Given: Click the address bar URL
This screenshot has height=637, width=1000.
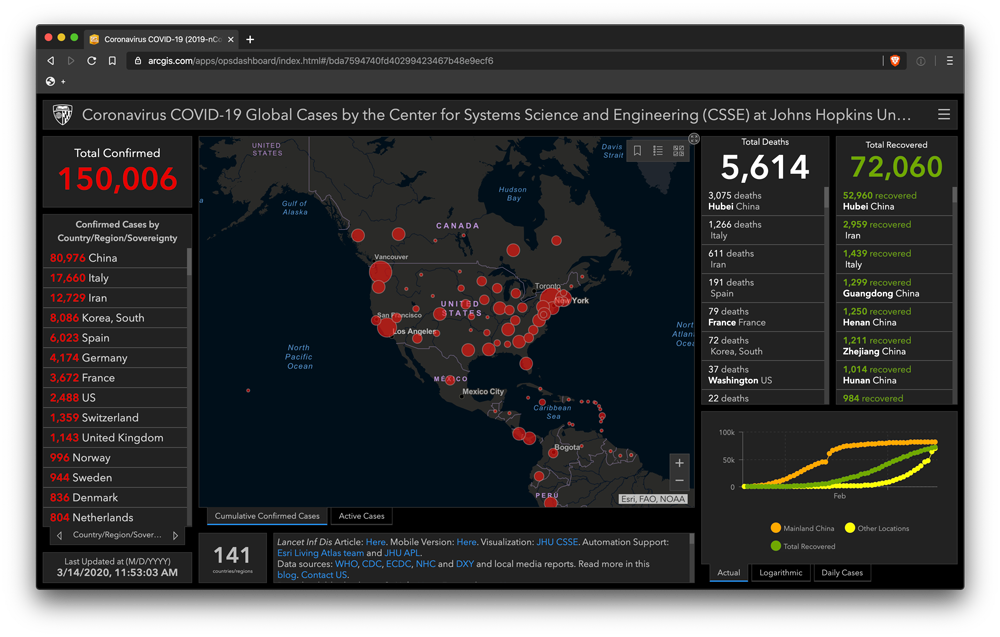Looking at the screenshot, I should tap(320, 61).
